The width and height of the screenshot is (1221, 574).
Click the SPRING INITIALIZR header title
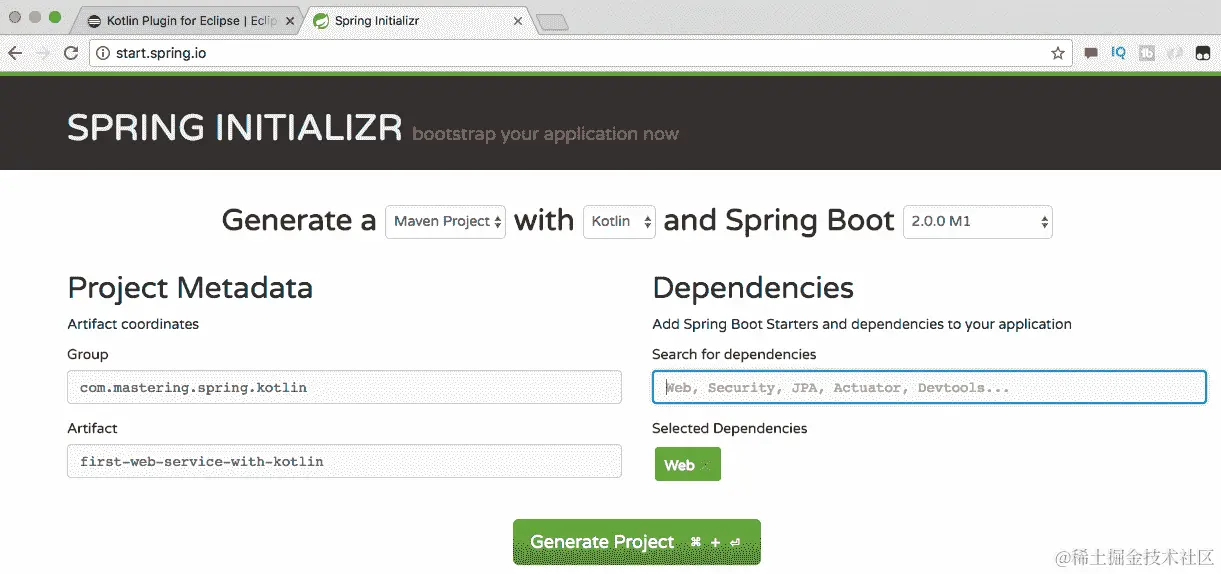tap(234, 128)
